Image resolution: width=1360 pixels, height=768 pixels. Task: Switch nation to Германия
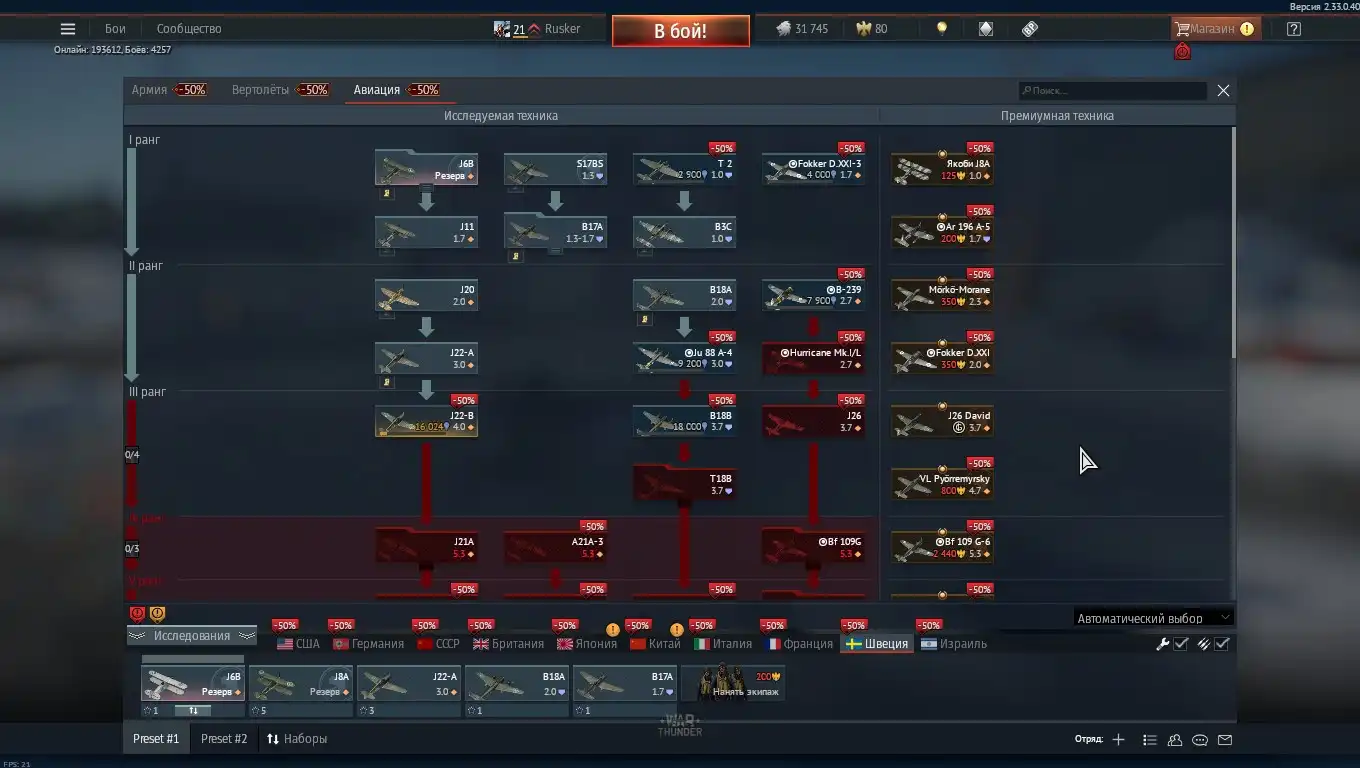pos(368,644)
